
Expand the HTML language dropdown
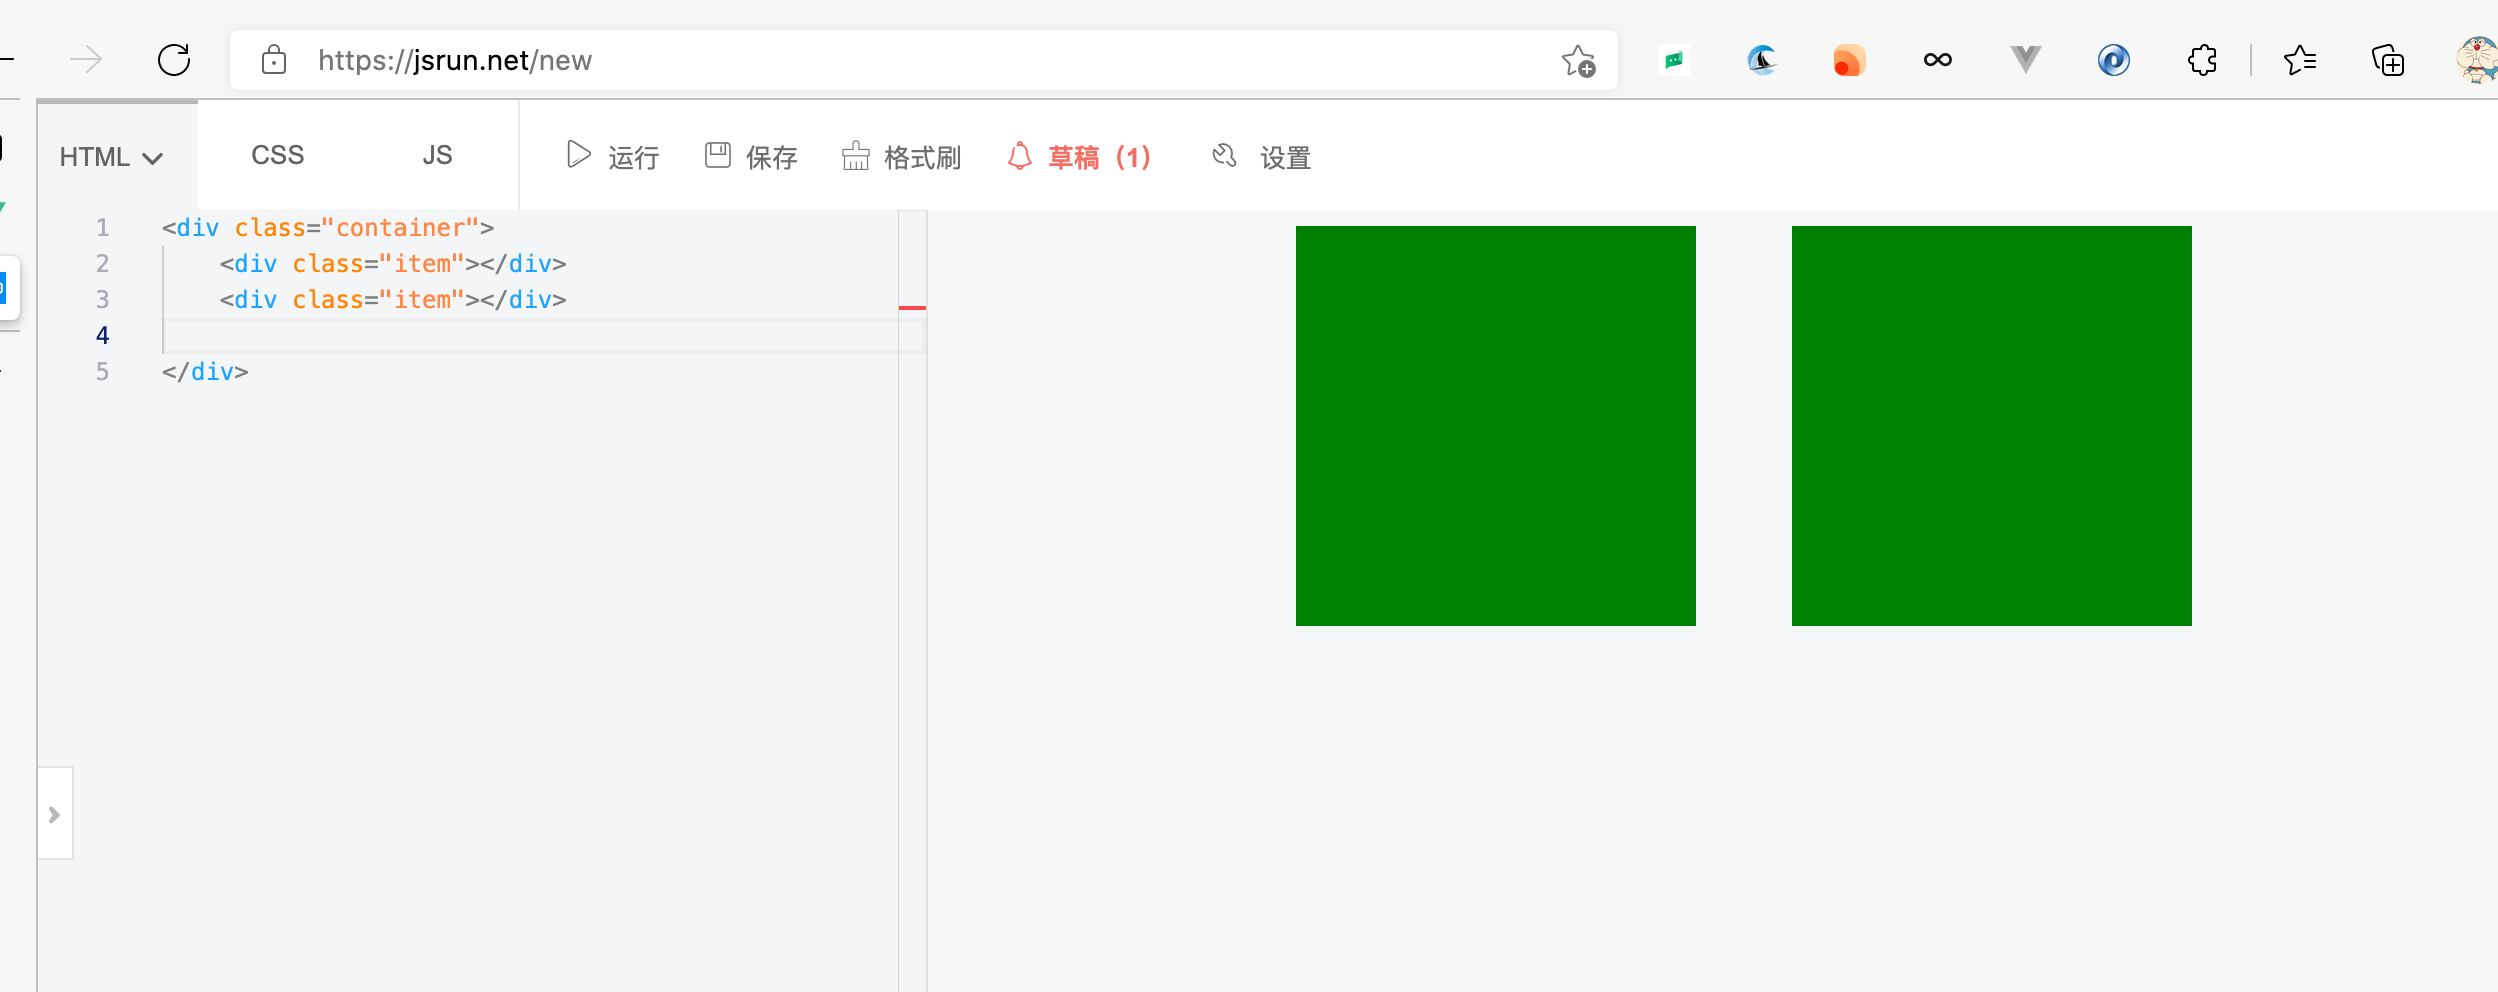[111, 157]
